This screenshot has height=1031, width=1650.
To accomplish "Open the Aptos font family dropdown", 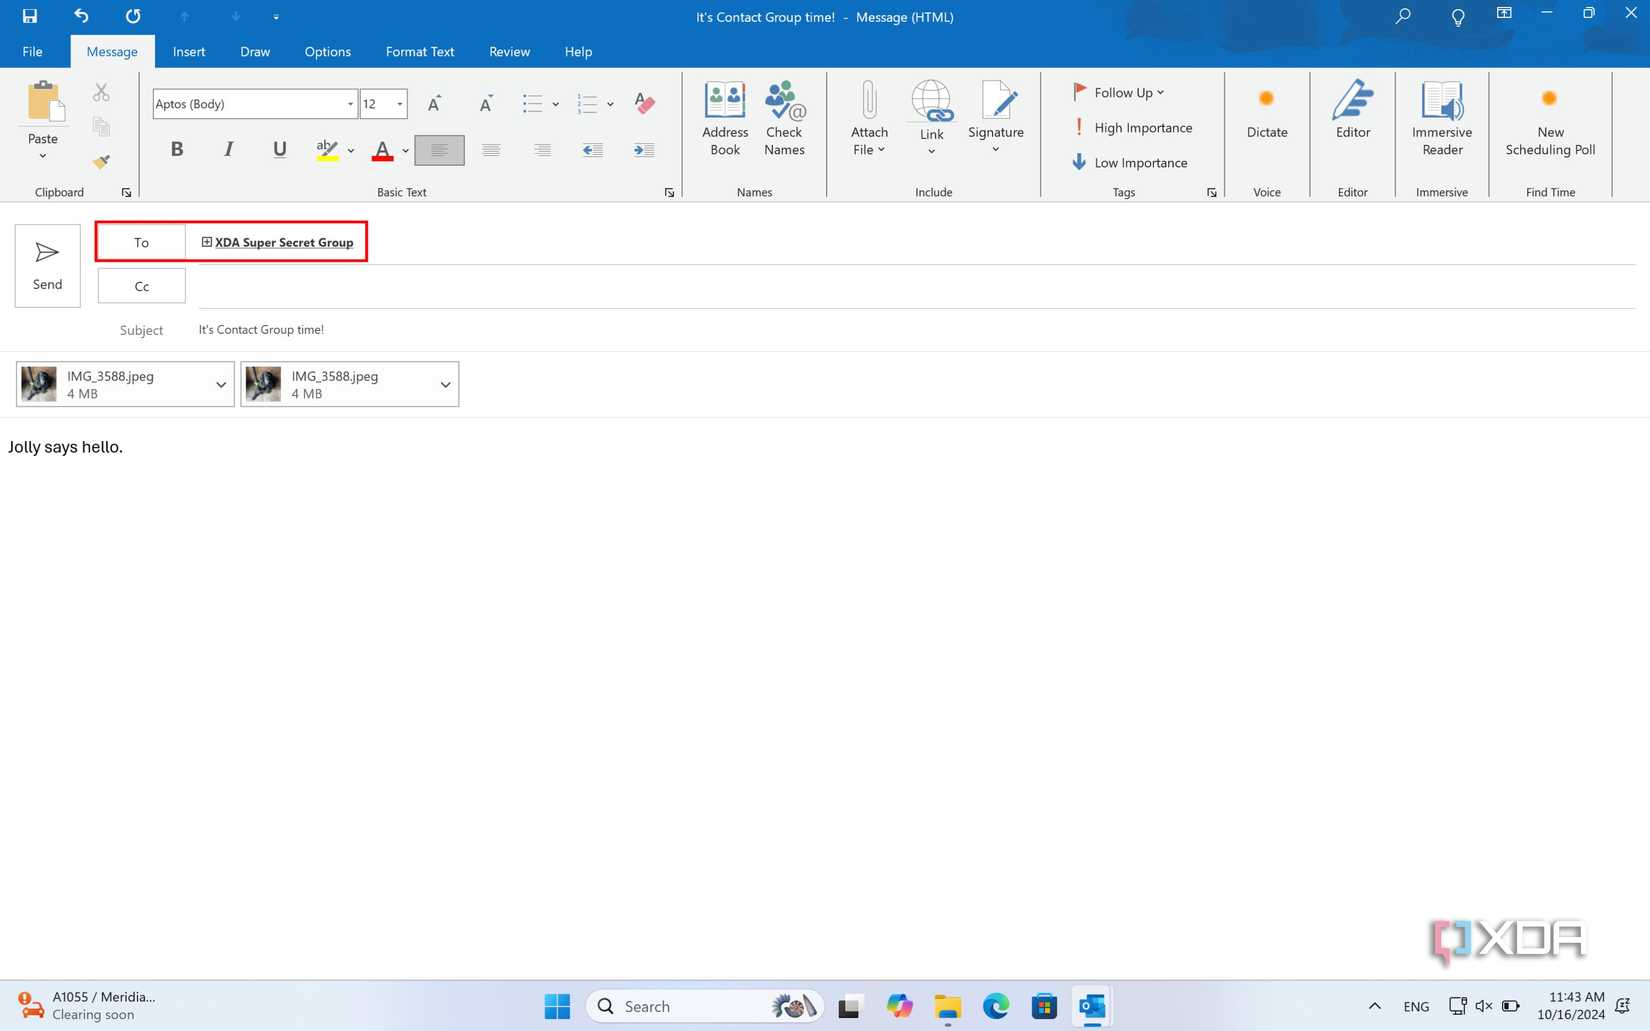I will click(349, 103).
